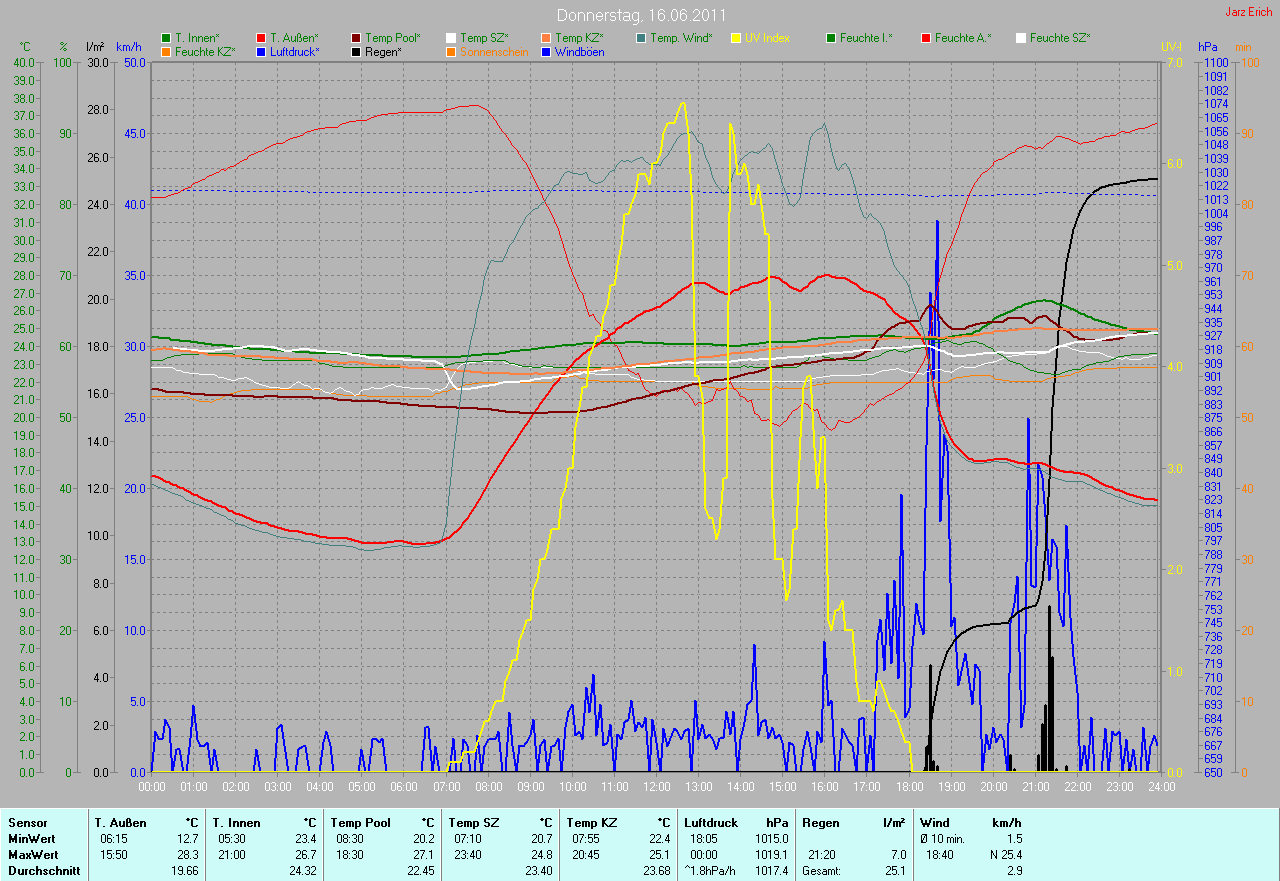This screenshot has width=1280, height=881.
Task: Click the T. Außen minimum value '12.7'
Action: (188, 839)
